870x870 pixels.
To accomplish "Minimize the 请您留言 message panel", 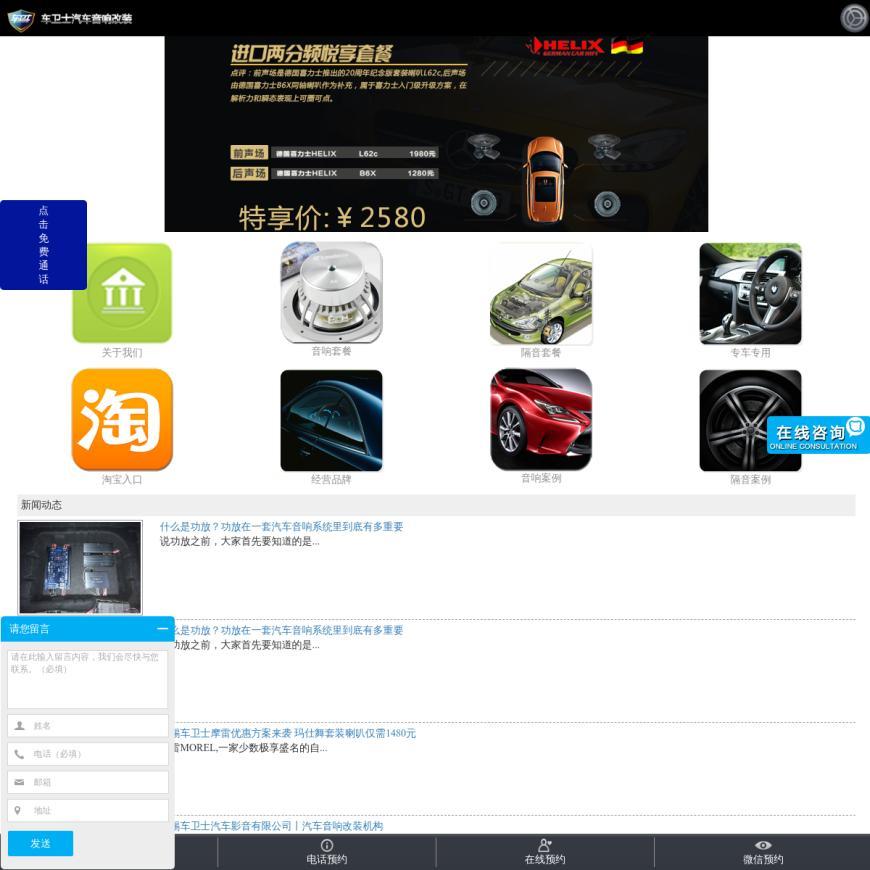I will pyautogui.click(x=163, y=629).
